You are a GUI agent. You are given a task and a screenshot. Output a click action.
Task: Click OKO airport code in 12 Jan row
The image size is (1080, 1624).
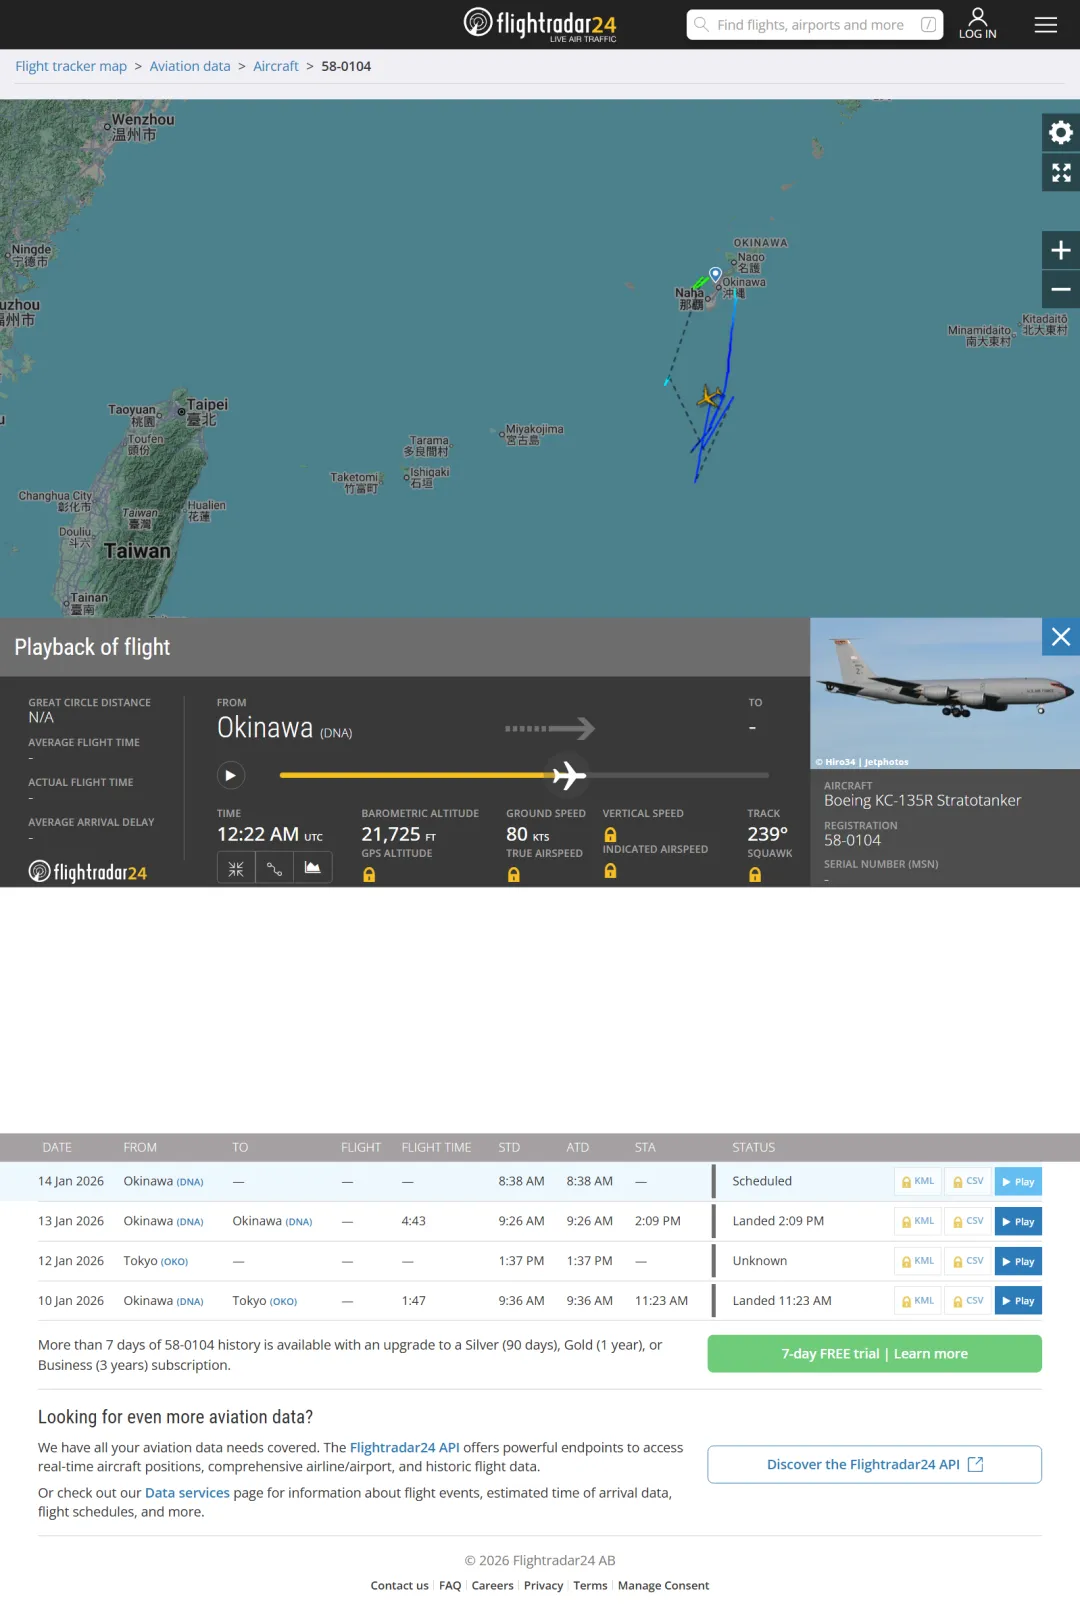[x=174, y=1262]
